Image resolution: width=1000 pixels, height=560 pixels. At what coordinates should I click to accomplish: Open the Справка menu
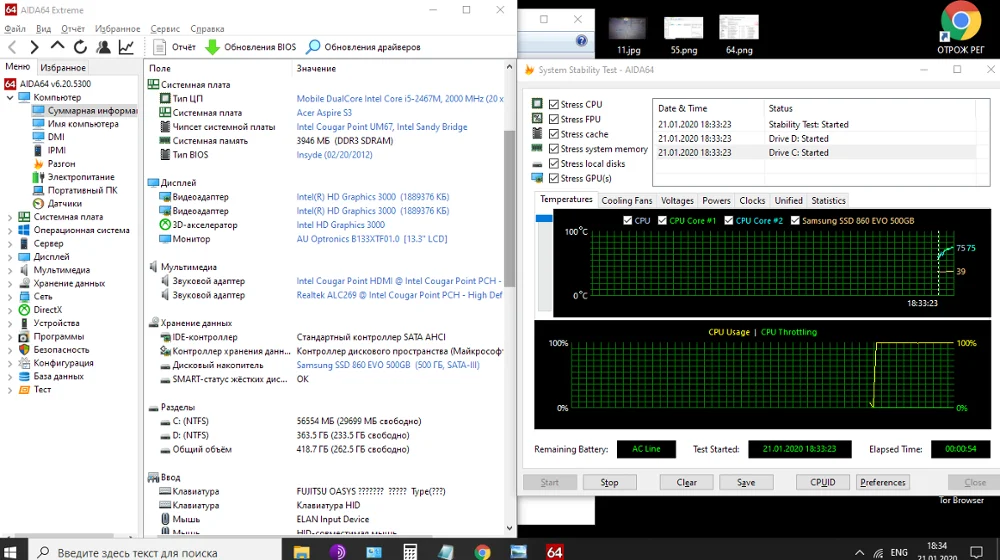[x=207, y=29]
